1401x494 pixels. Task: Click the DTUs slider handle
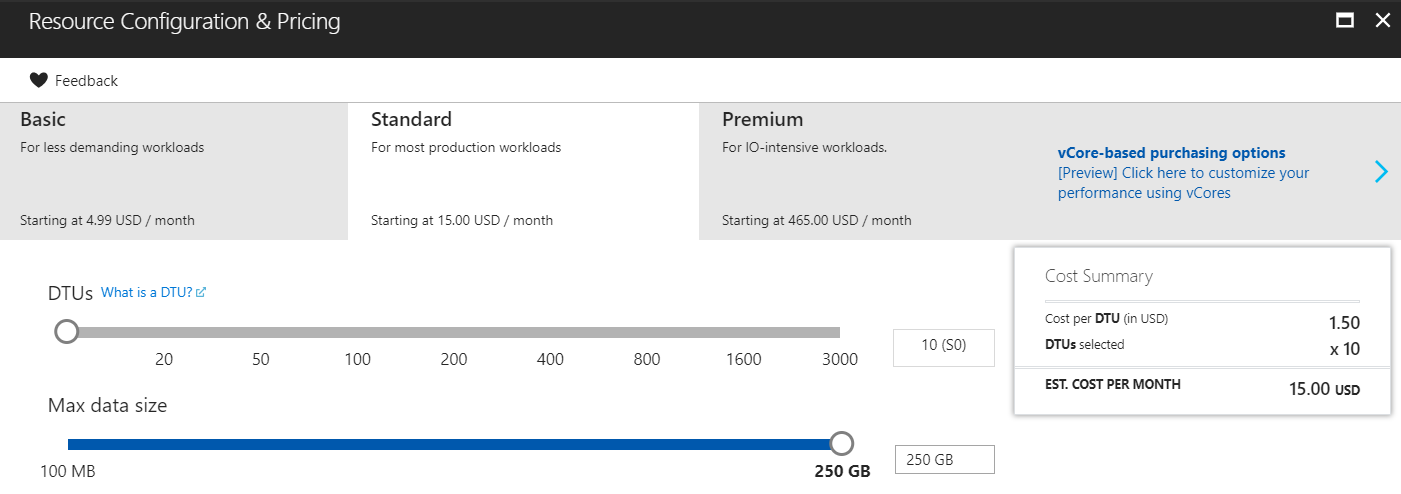click(x=67, y=332)
